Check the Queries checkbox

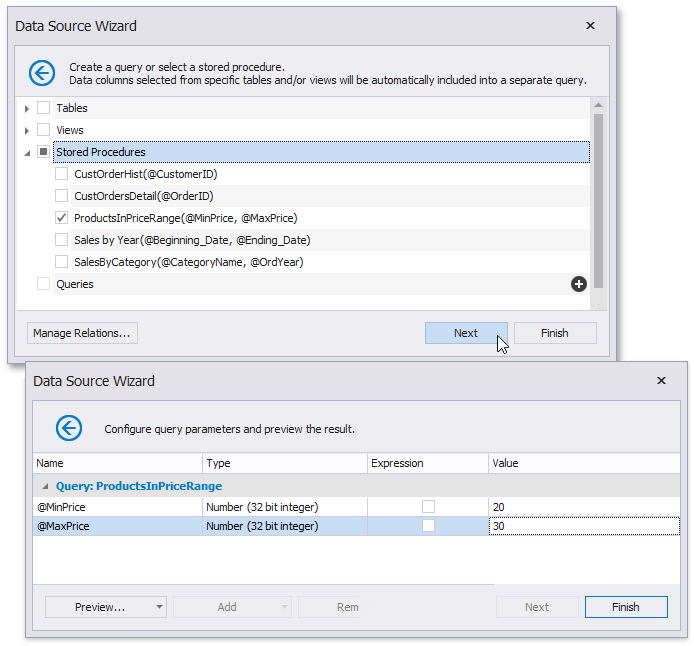coord(43,284)
